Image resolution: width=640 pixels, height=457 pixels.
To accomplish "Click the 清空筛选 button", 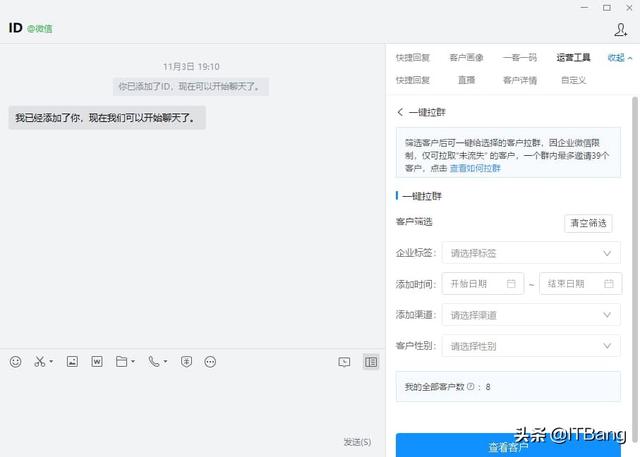I will [x=588, y=223].
